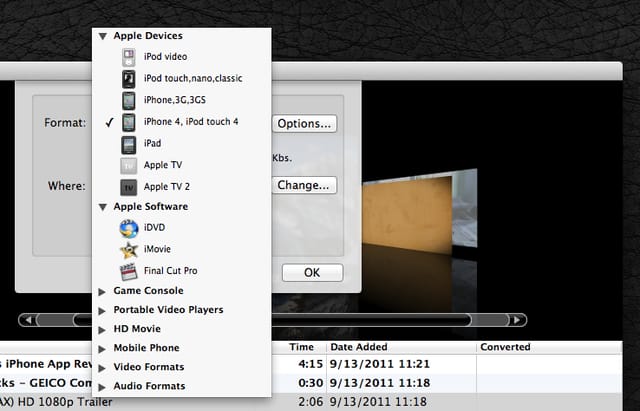Expand the Portable Video Players category
This screenshot has width=640, height=411.
pyautogui.click(x=102, y=311)
